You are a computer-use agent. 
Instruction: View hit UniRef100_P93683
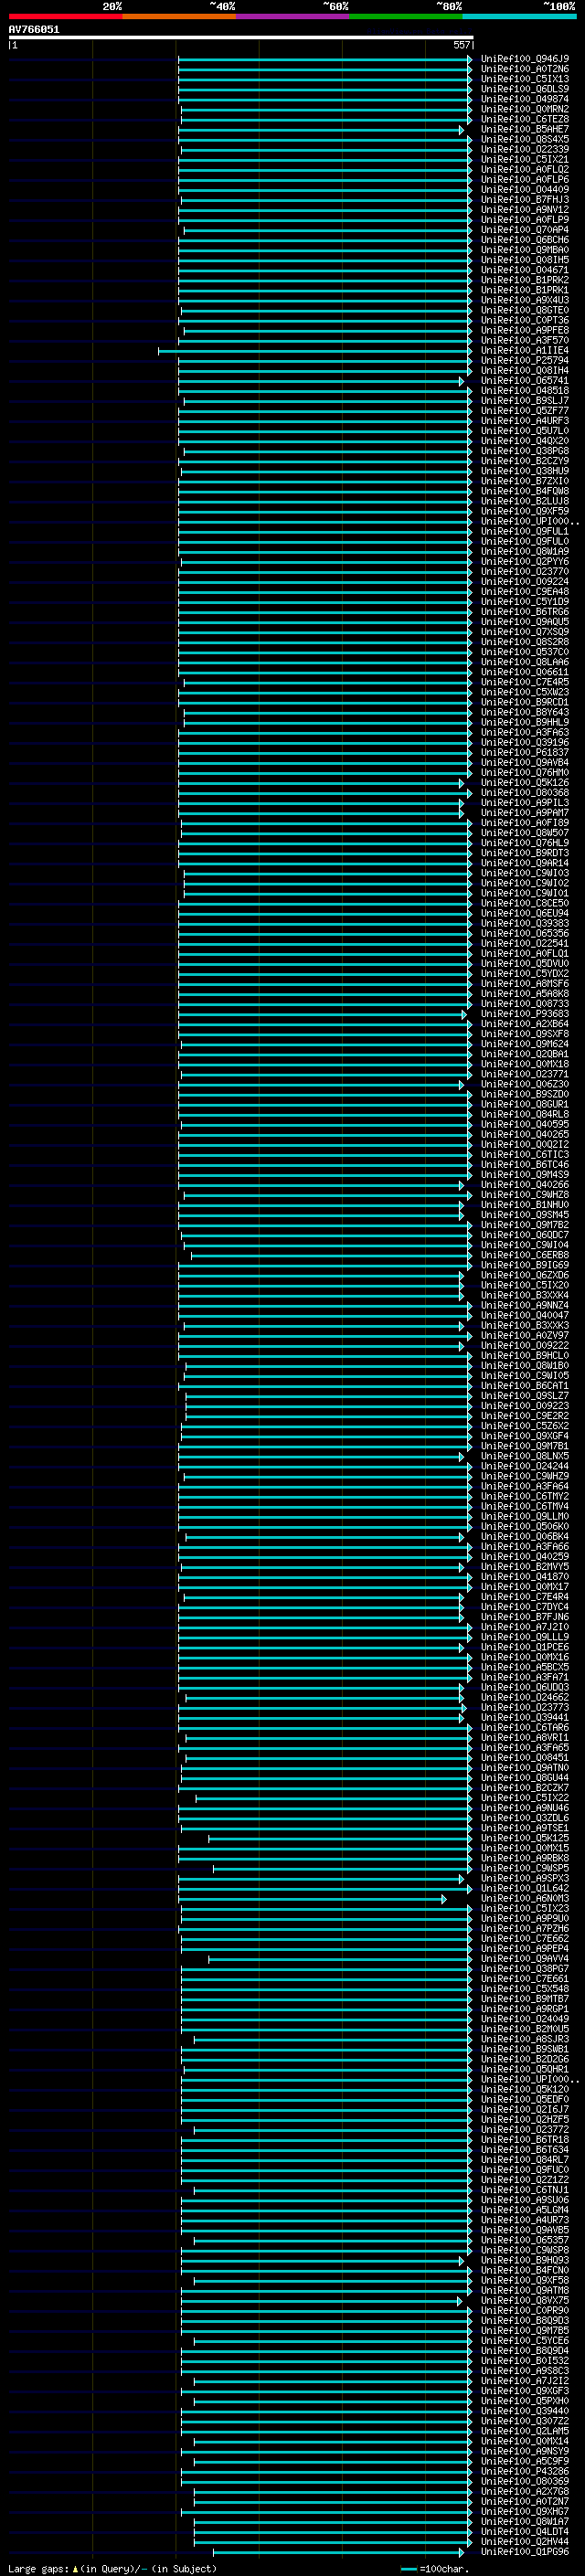(x=525, y=1013)
